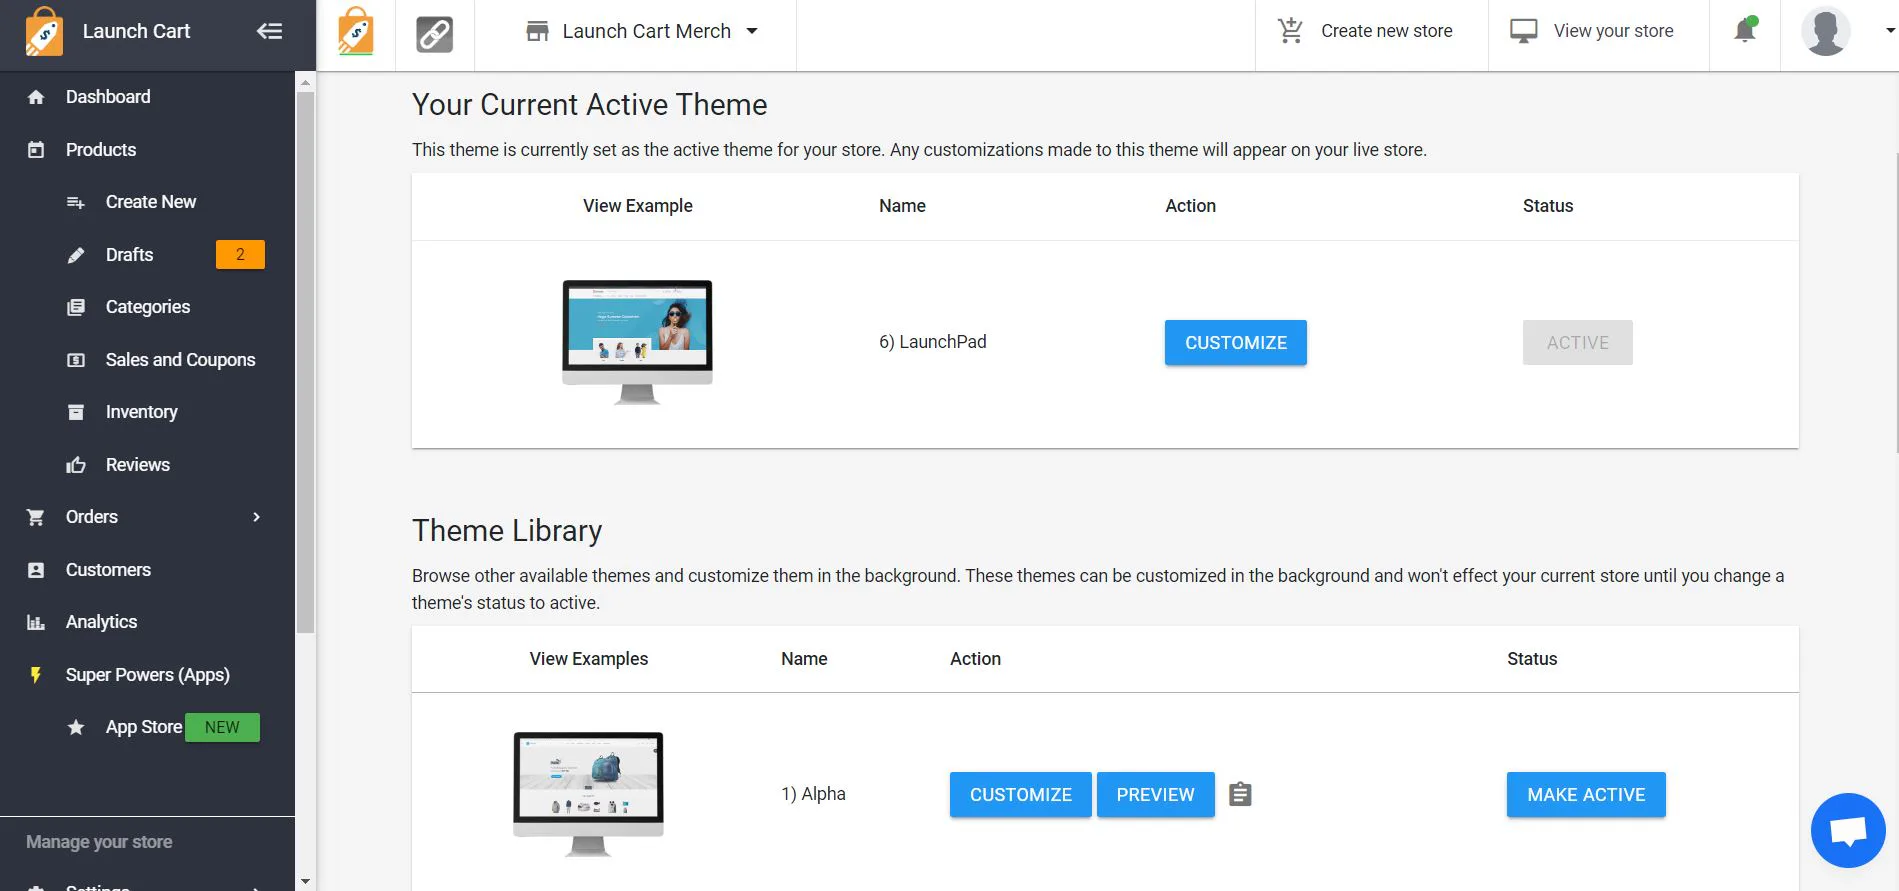Viewport: 1899px width, 891px height.
Task: Click the shopping bag icon in the top bar
Action: (356, 31)
